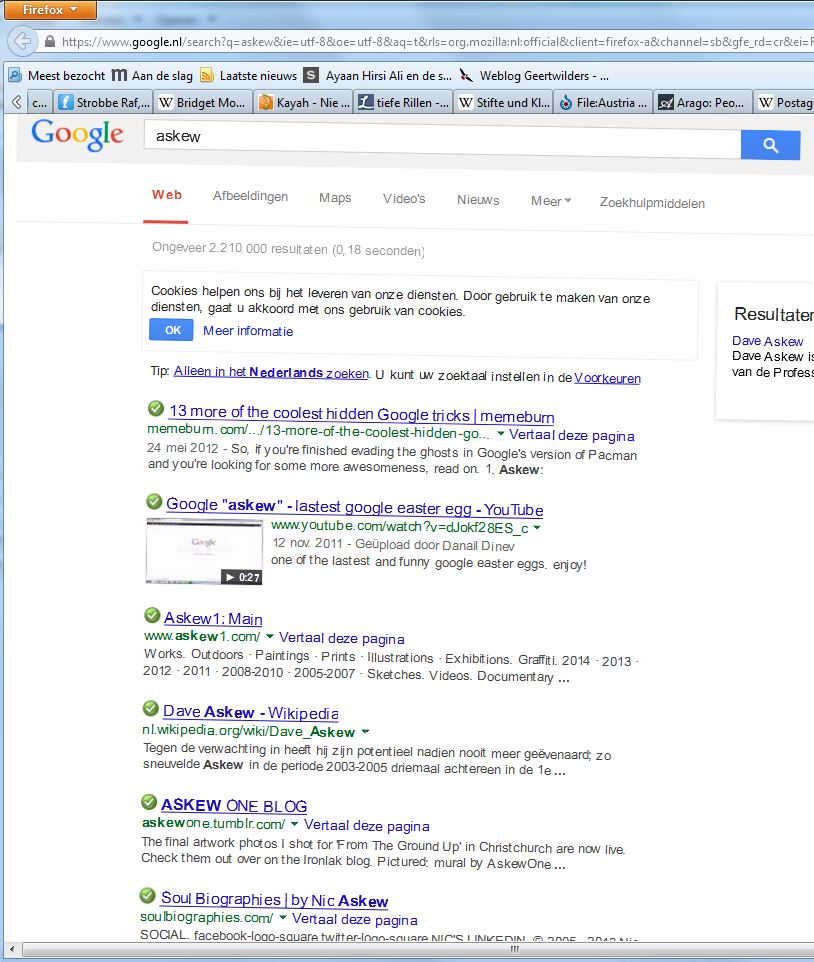Expand the Meer dropdown
The height and width of the screenshot is (962, 814).
[551, 201]
